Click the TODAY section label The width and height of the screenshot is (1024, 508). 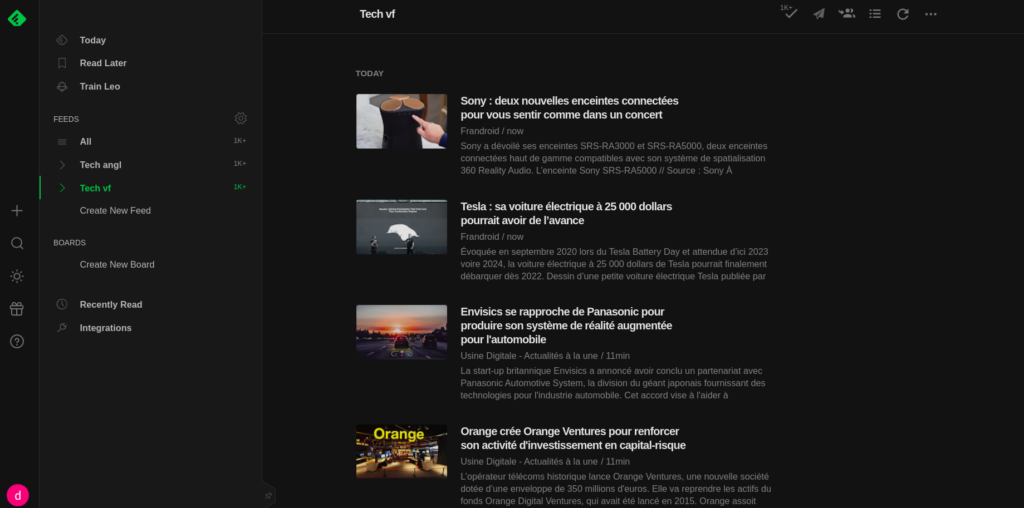(370, 74)
